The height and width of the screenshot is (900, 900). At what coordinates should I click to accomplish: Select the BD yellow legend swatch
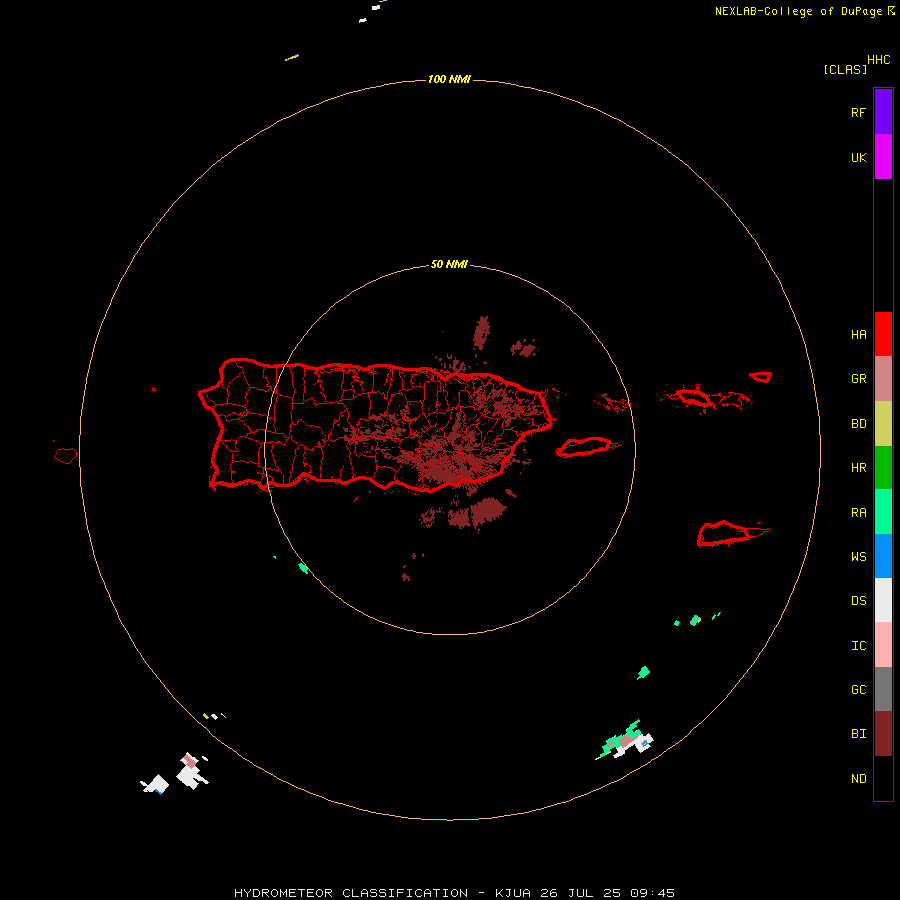pos(883,423)
